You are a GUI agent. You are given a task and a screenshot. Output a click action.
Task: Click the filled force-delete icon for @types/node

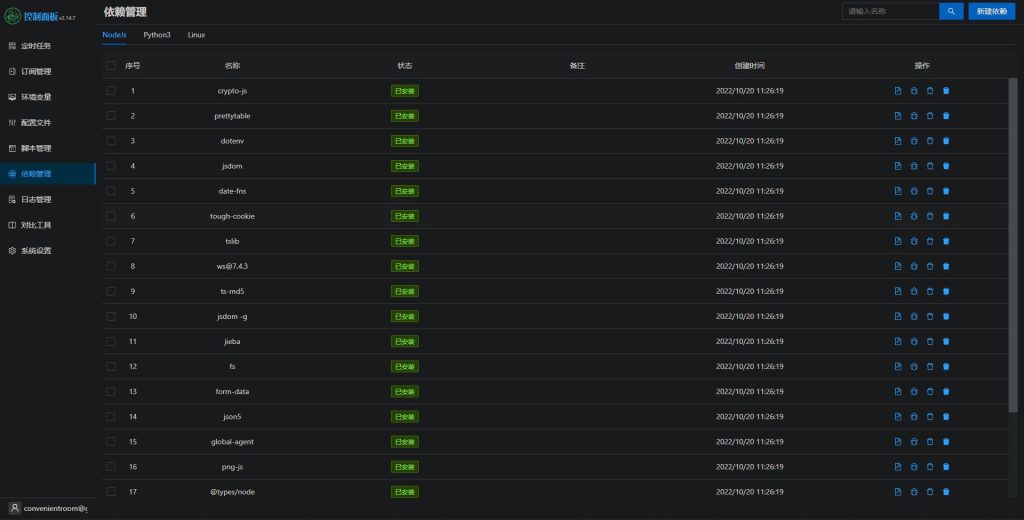point(946,492)
